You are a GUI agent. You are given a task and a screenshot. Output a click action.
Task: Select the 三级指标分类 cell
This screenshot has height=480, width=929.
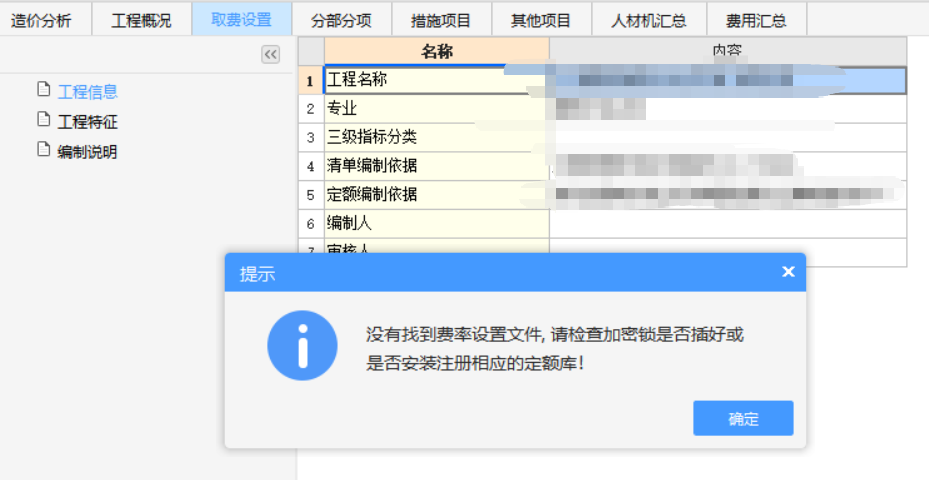pyautogui.click(x=437, y=137)
